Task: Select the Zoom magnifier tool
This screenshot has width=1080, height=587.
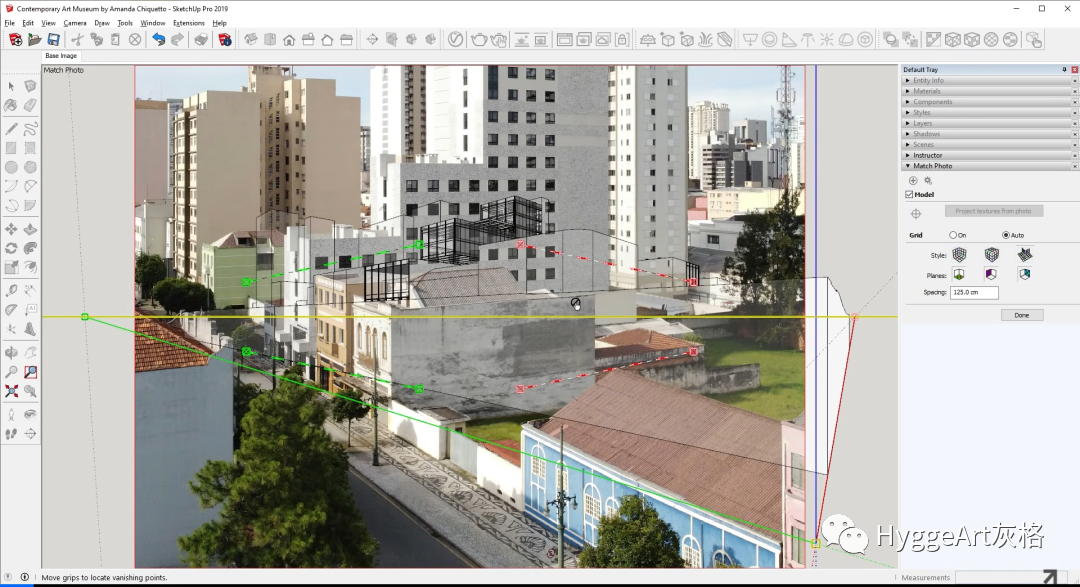Action: tap(11, 372)
